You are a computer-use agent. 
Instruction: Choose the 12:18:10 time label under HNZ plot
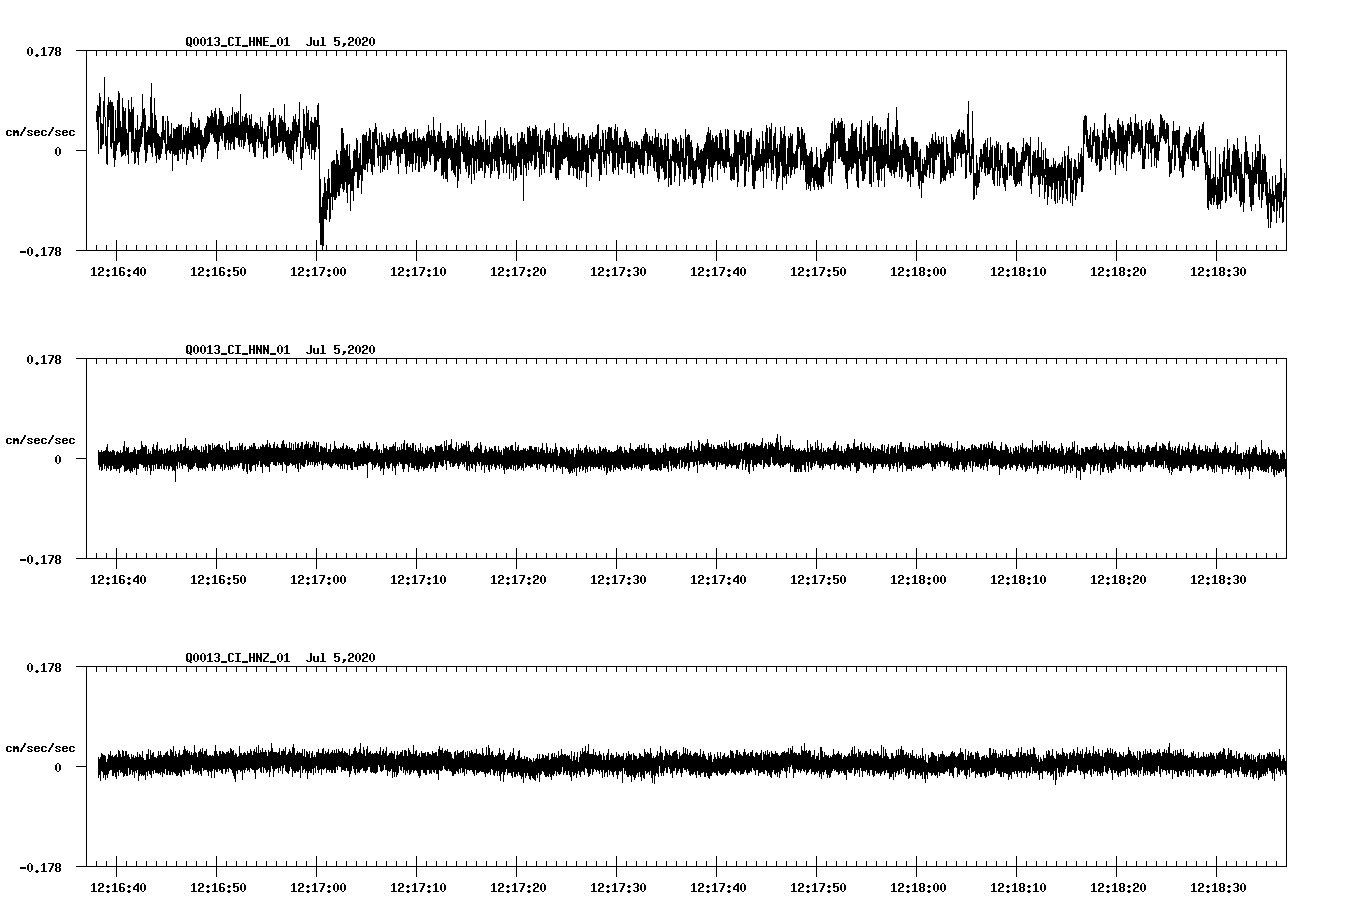tap(1018, 888)
